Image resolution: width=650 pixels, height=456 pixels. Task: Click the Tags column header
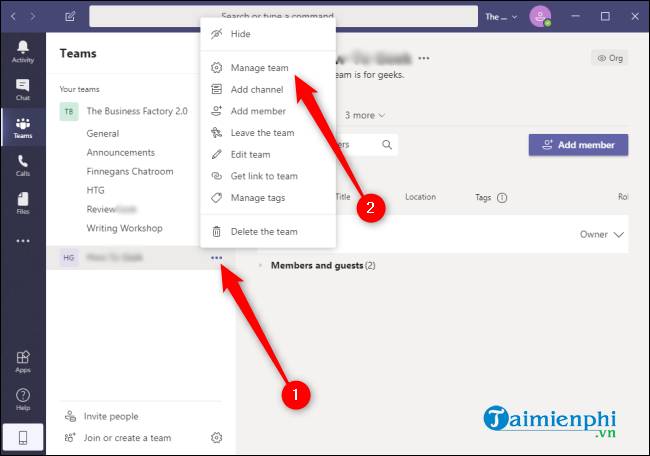click(x=483, y=198)
